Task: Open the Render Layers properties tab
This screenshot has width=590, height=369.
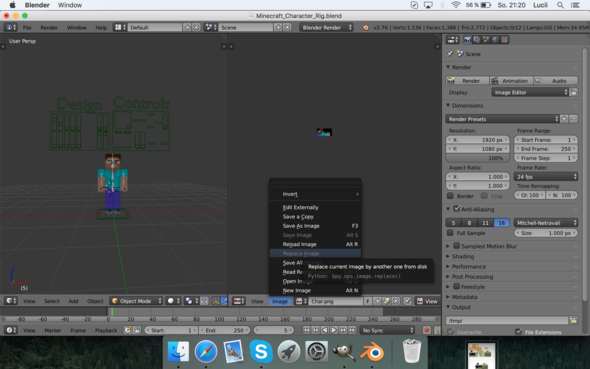Action: click(x=476, y=39)
